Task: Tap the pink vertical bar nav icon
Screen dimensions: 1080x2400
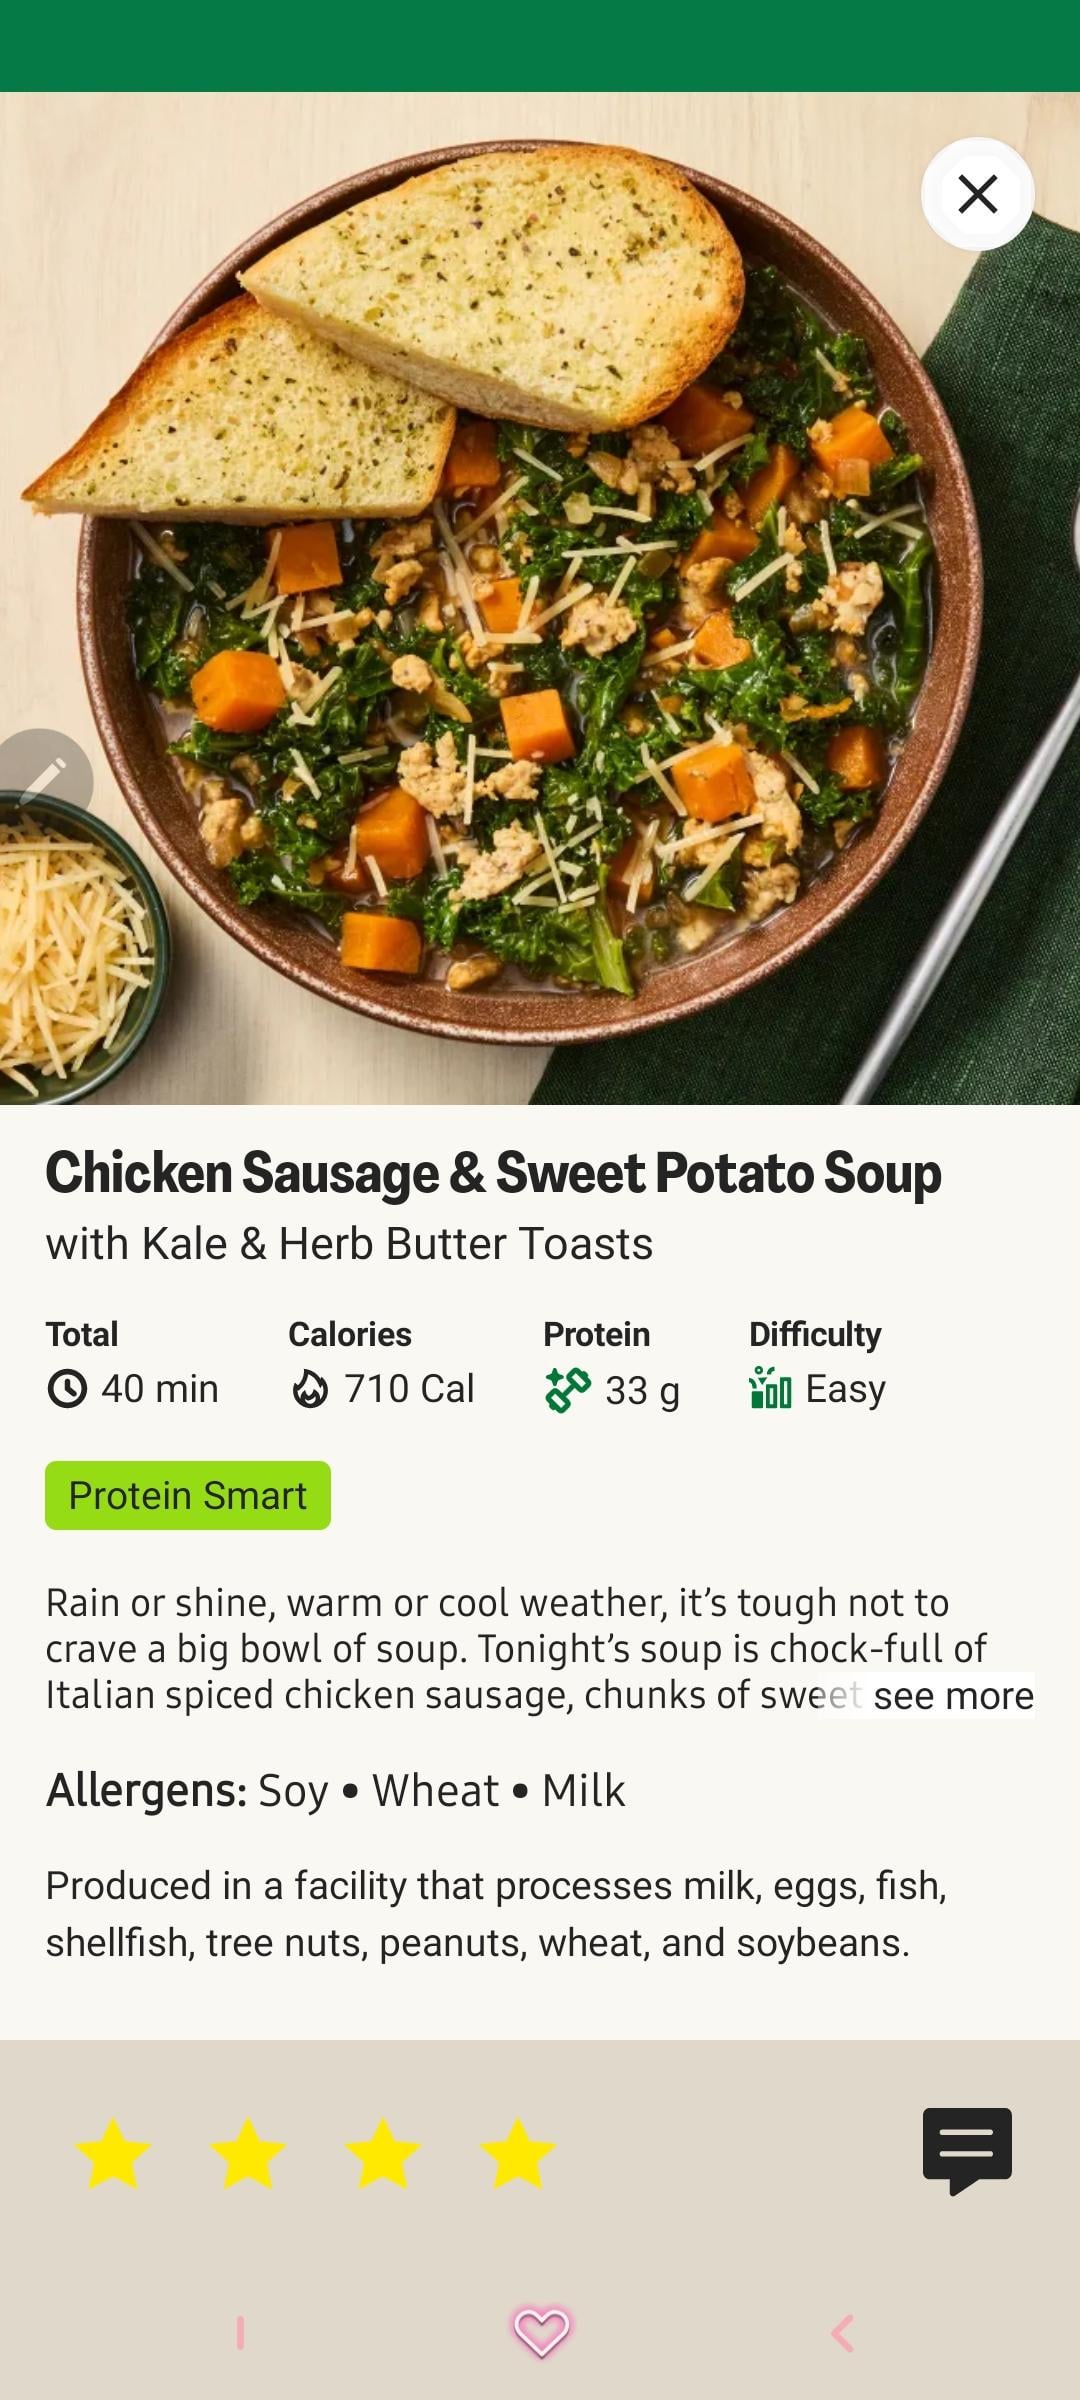Action: 240,2333
